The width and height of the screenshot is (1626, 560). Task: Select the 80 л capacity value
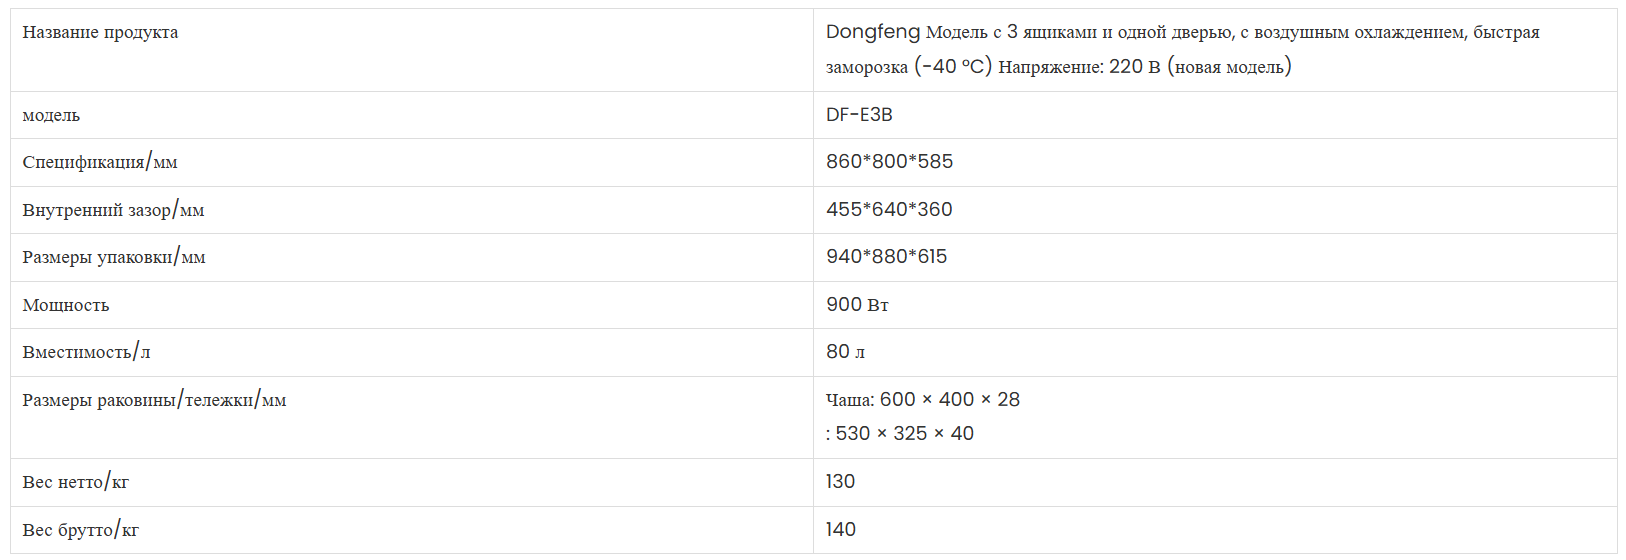coord(845,352)
